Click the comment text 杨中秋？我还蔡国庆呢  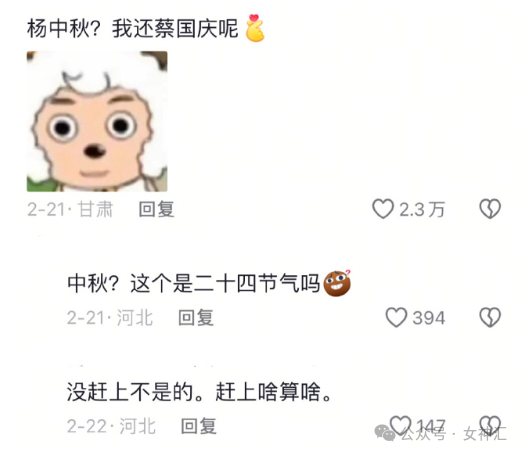133,29
